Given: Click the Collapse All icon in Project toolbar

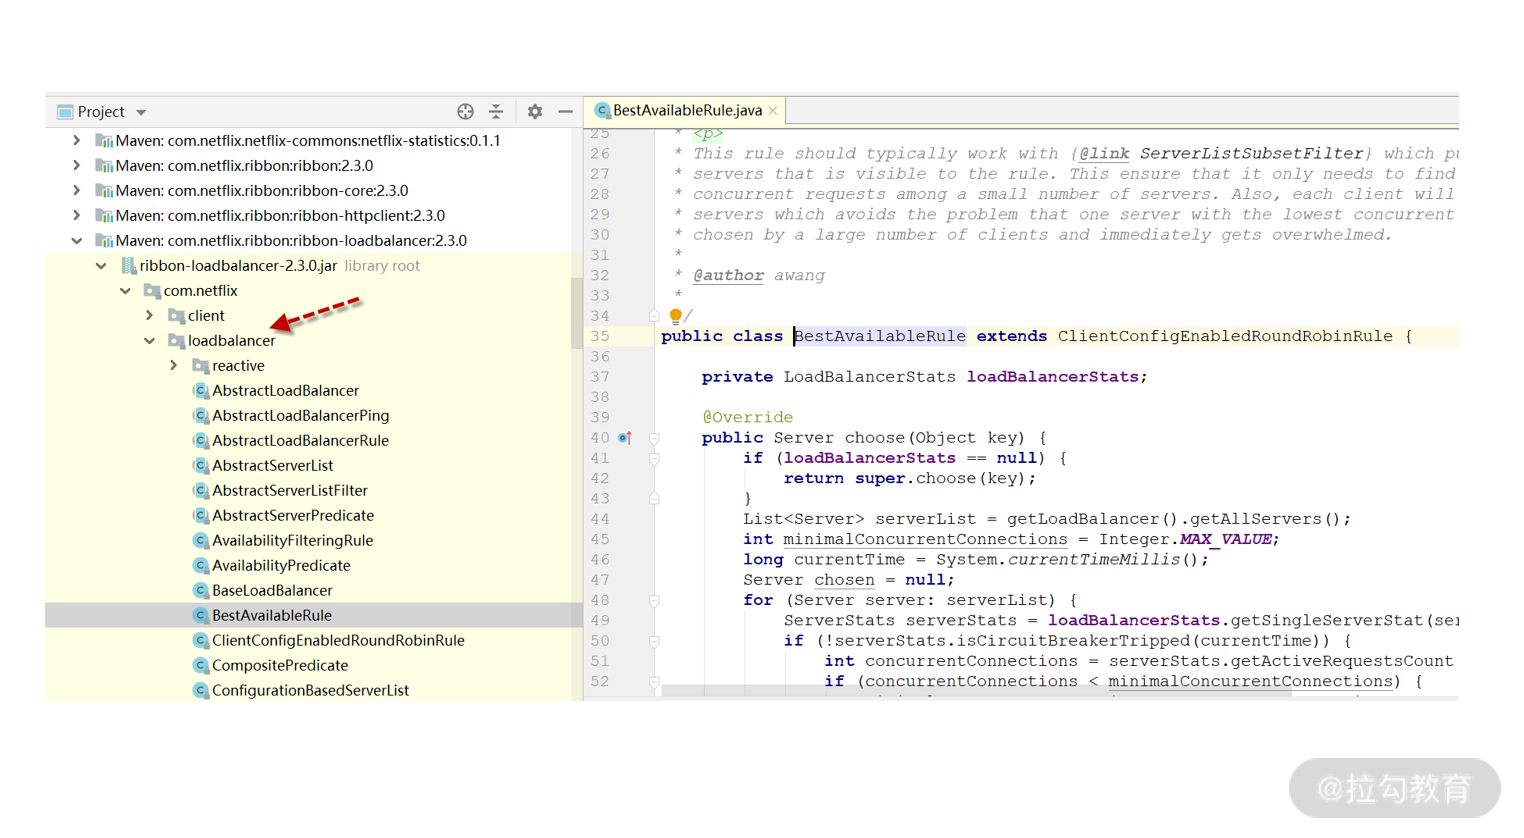Looking at the screenshot, I should [x=496, y=112].
